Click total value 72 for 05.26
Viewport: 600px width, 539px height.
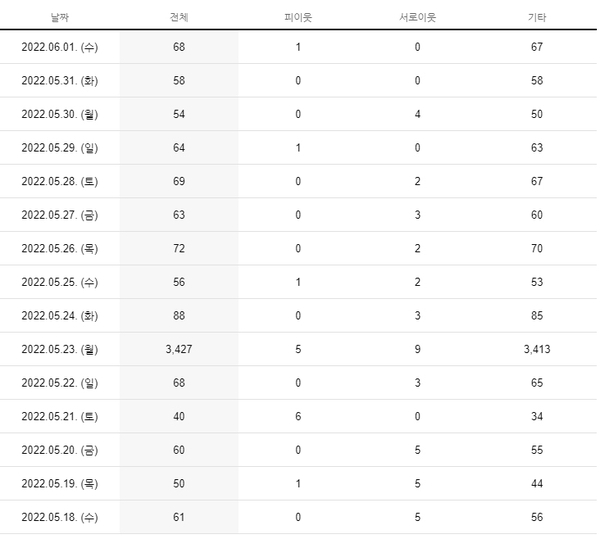pos(179,249)
